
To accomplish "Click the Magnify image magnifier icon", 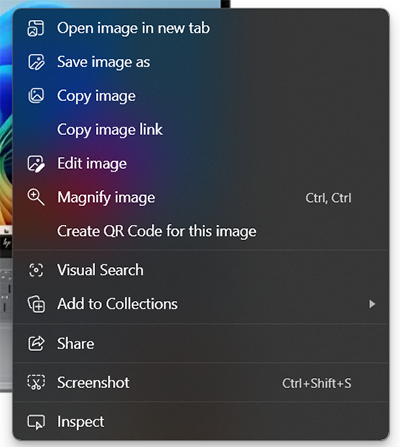I will coord(36,197).
